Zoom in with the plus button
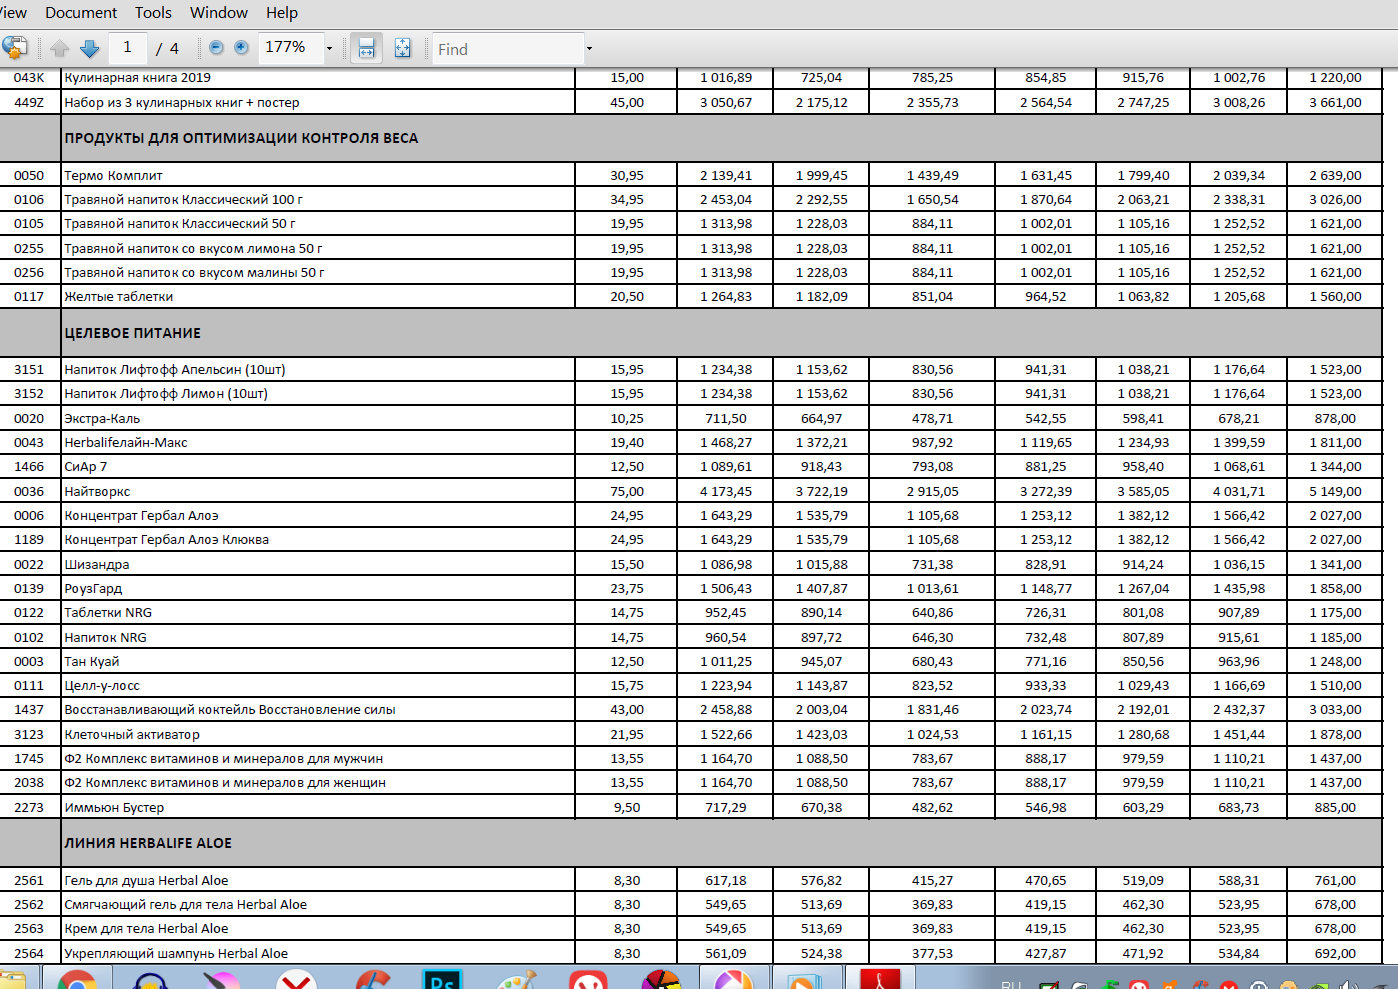 pos(241,47)
